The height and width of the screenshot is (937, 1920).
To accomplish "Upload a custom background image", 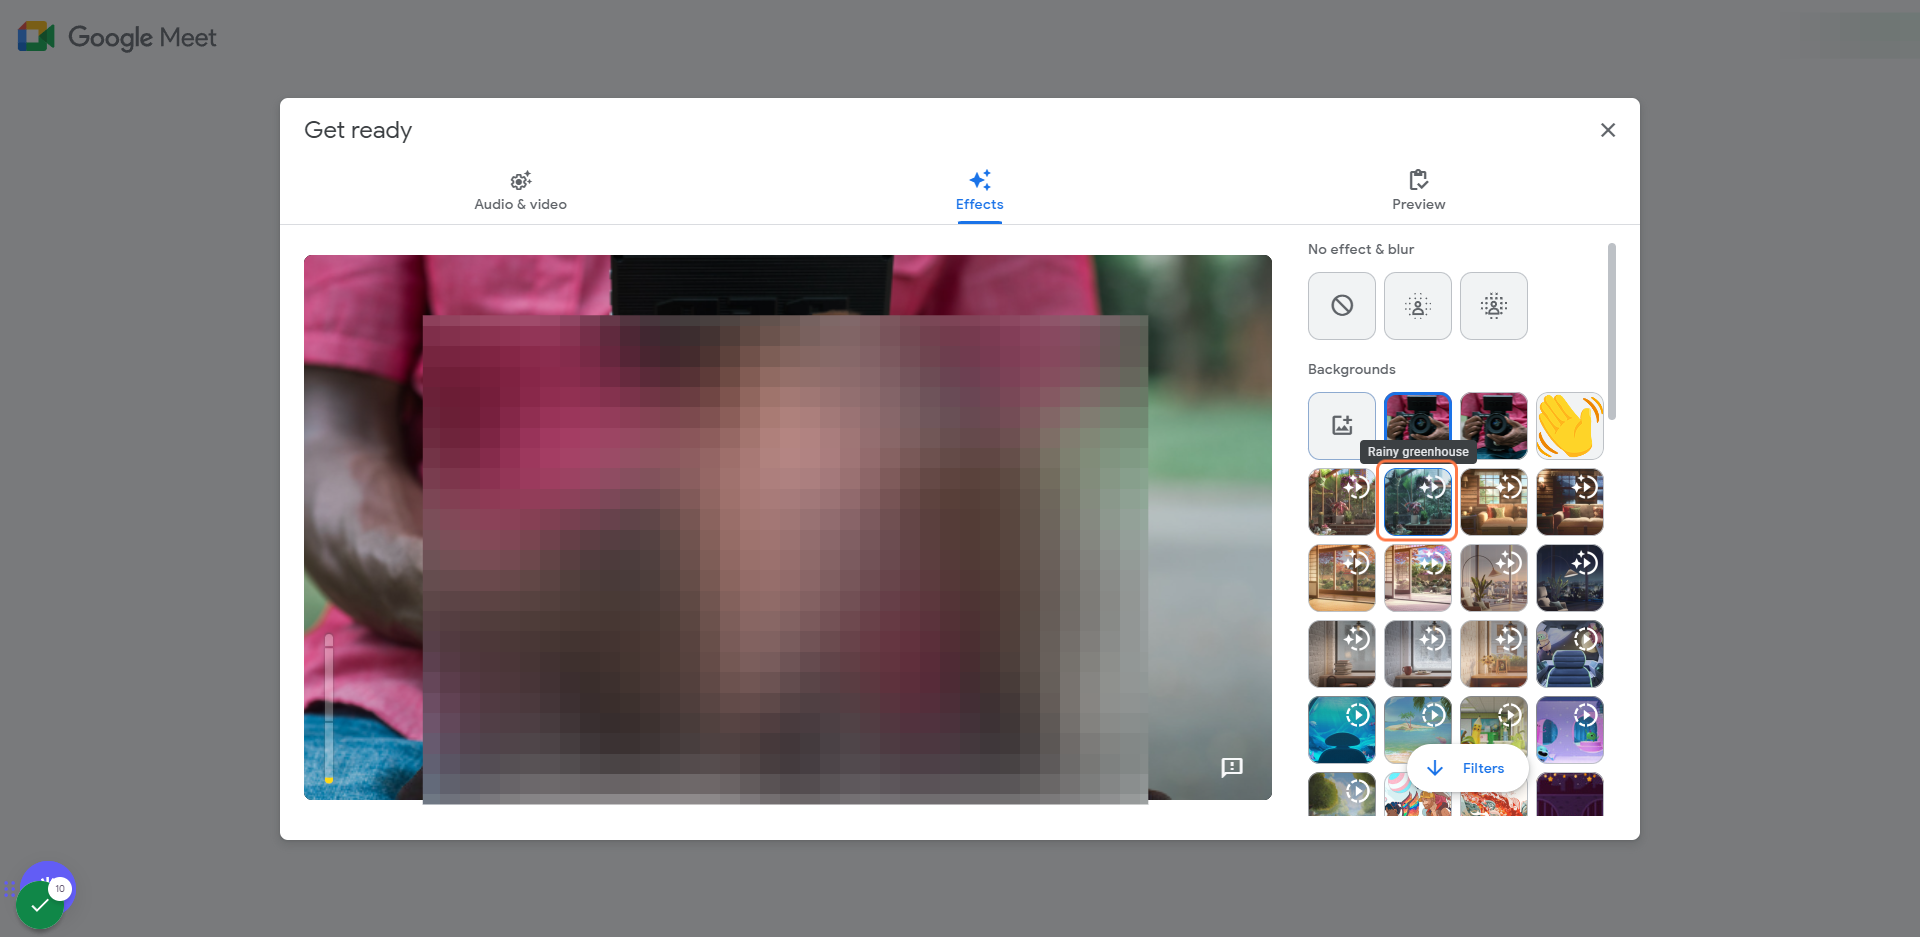I will click(x=1342, y=426).
